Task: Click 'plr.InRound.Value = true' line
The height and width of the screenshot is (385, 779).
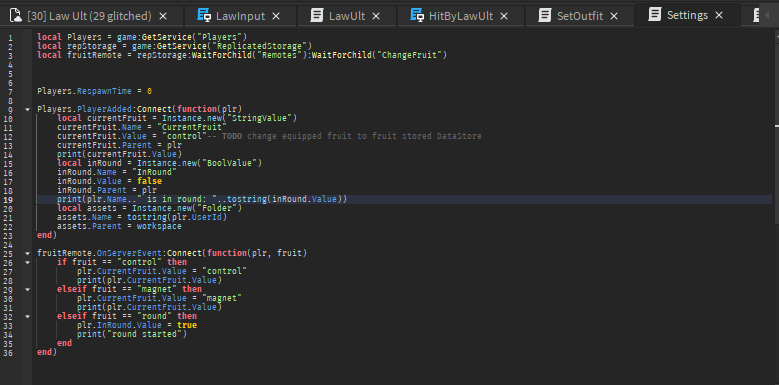Action: click(x=137, y=325)
